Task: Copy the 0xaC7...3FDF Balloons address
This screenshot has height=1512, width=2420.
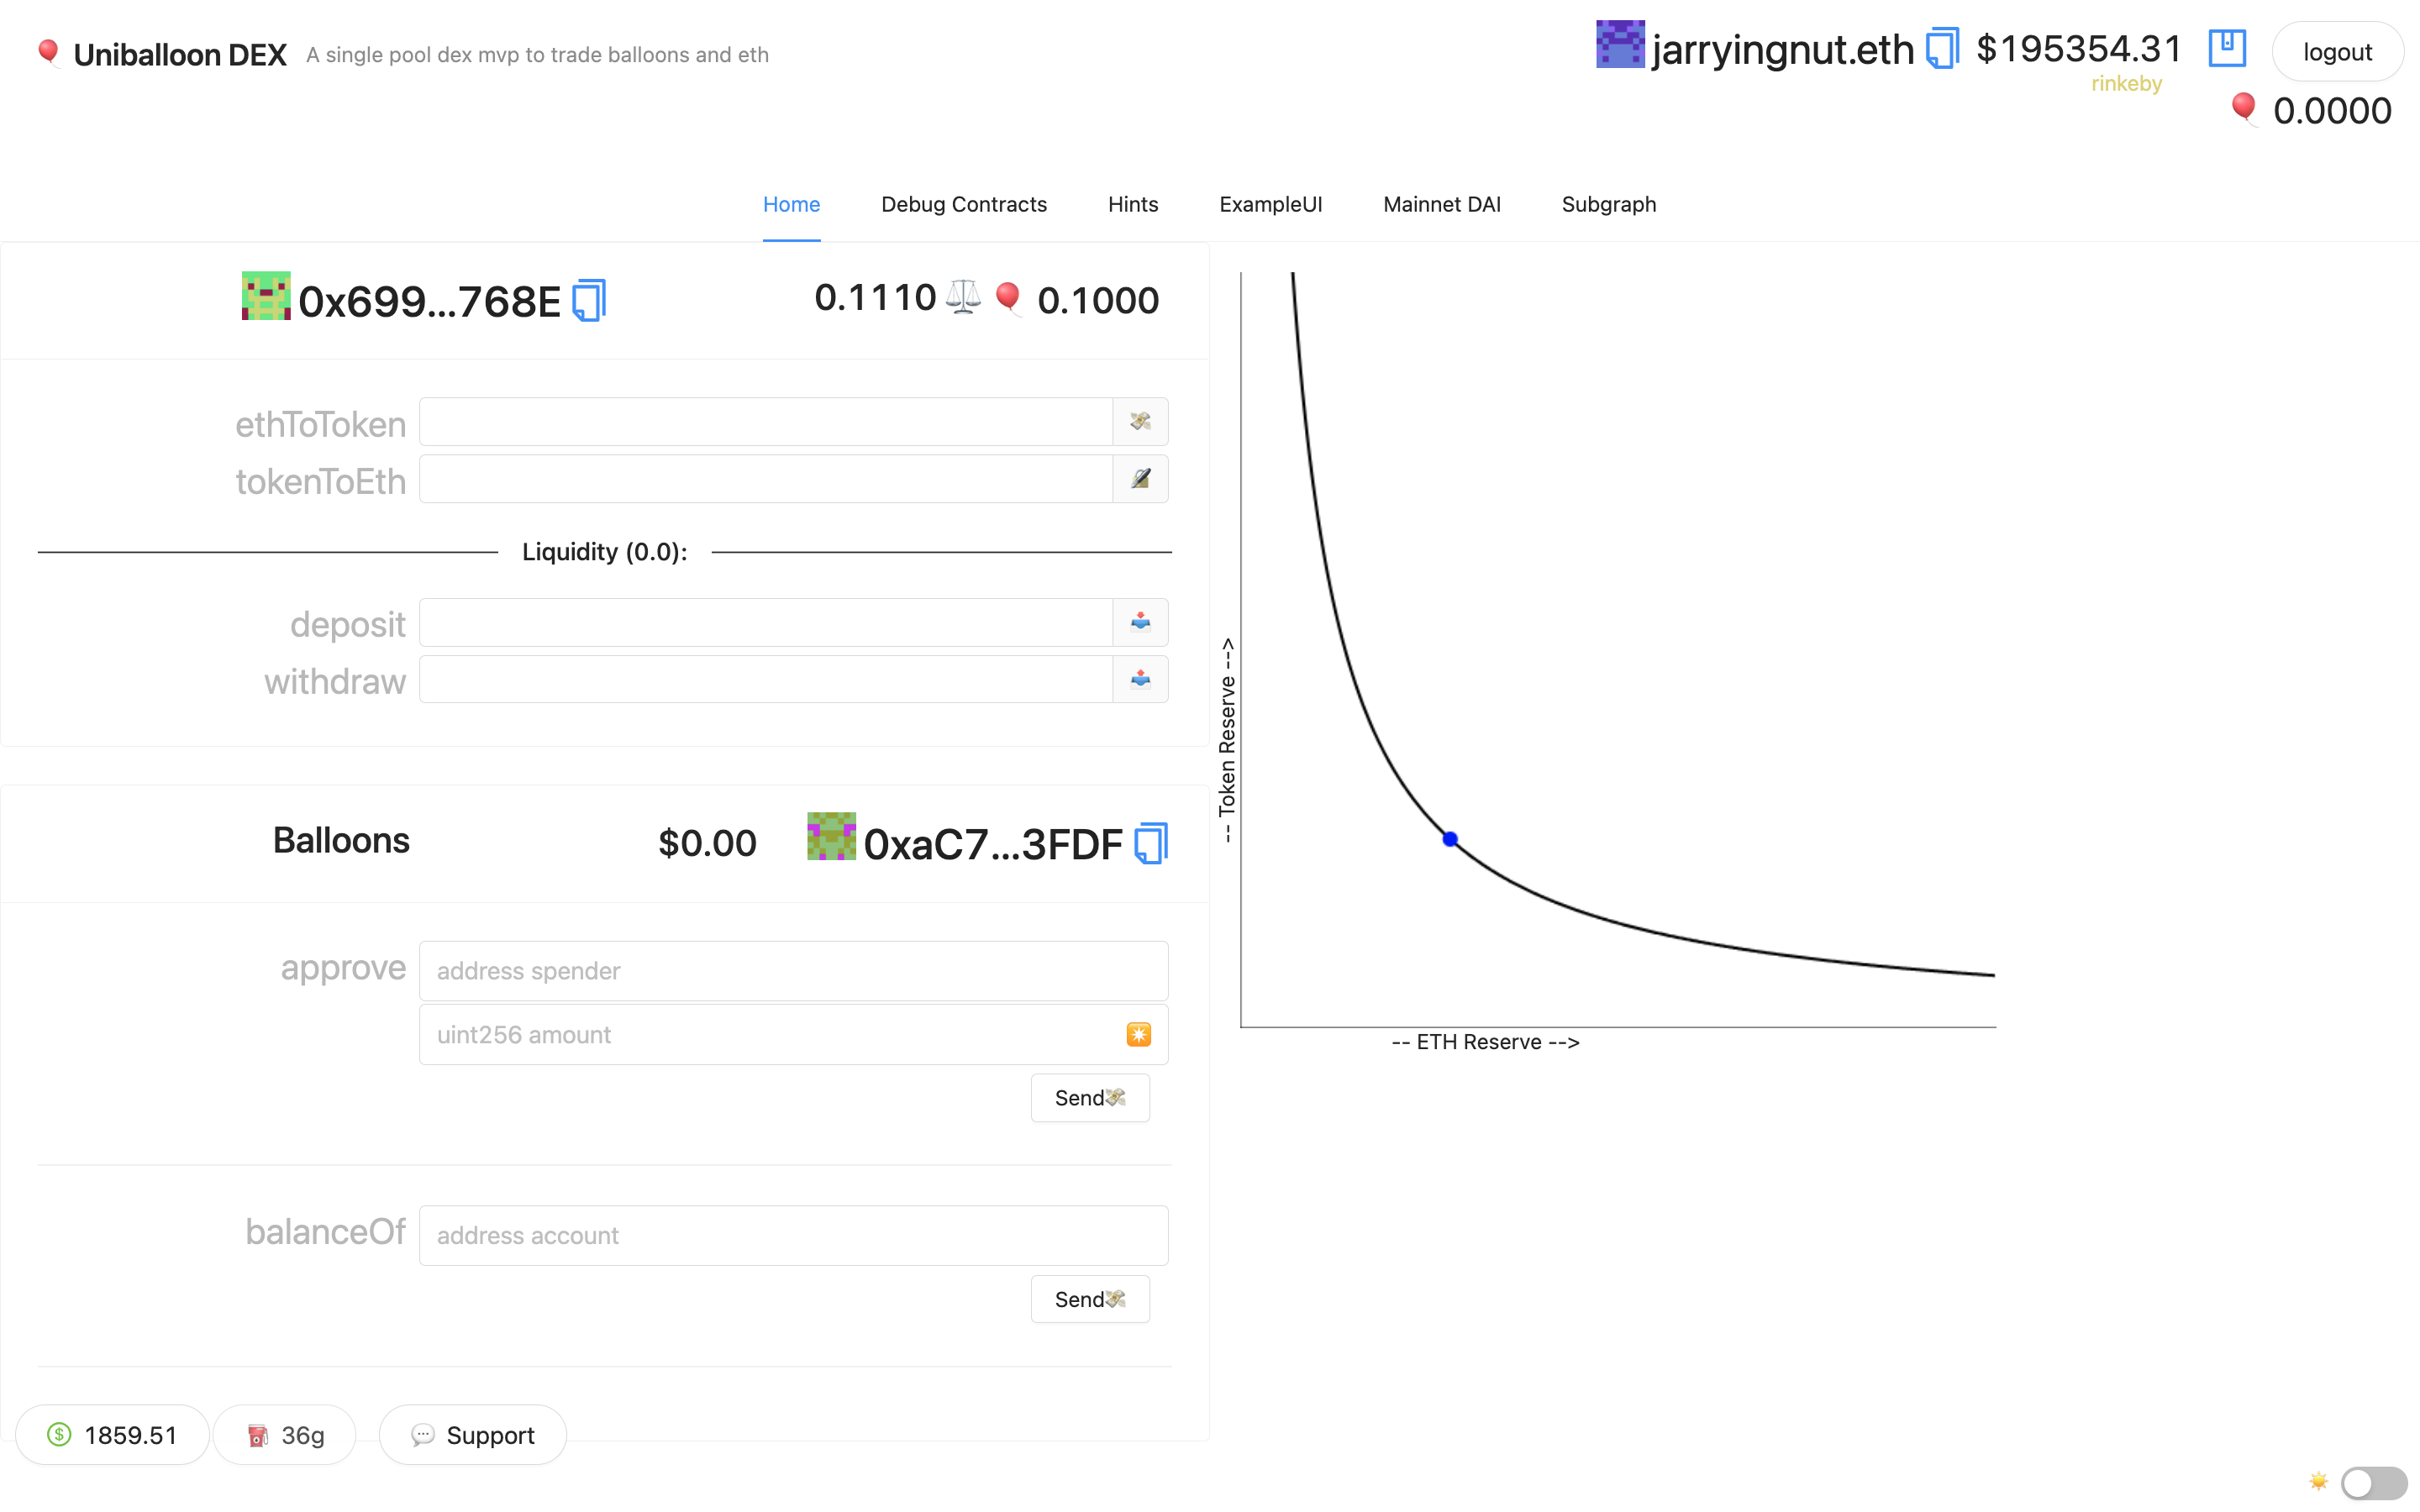Action: click(x=1151, y=843)
